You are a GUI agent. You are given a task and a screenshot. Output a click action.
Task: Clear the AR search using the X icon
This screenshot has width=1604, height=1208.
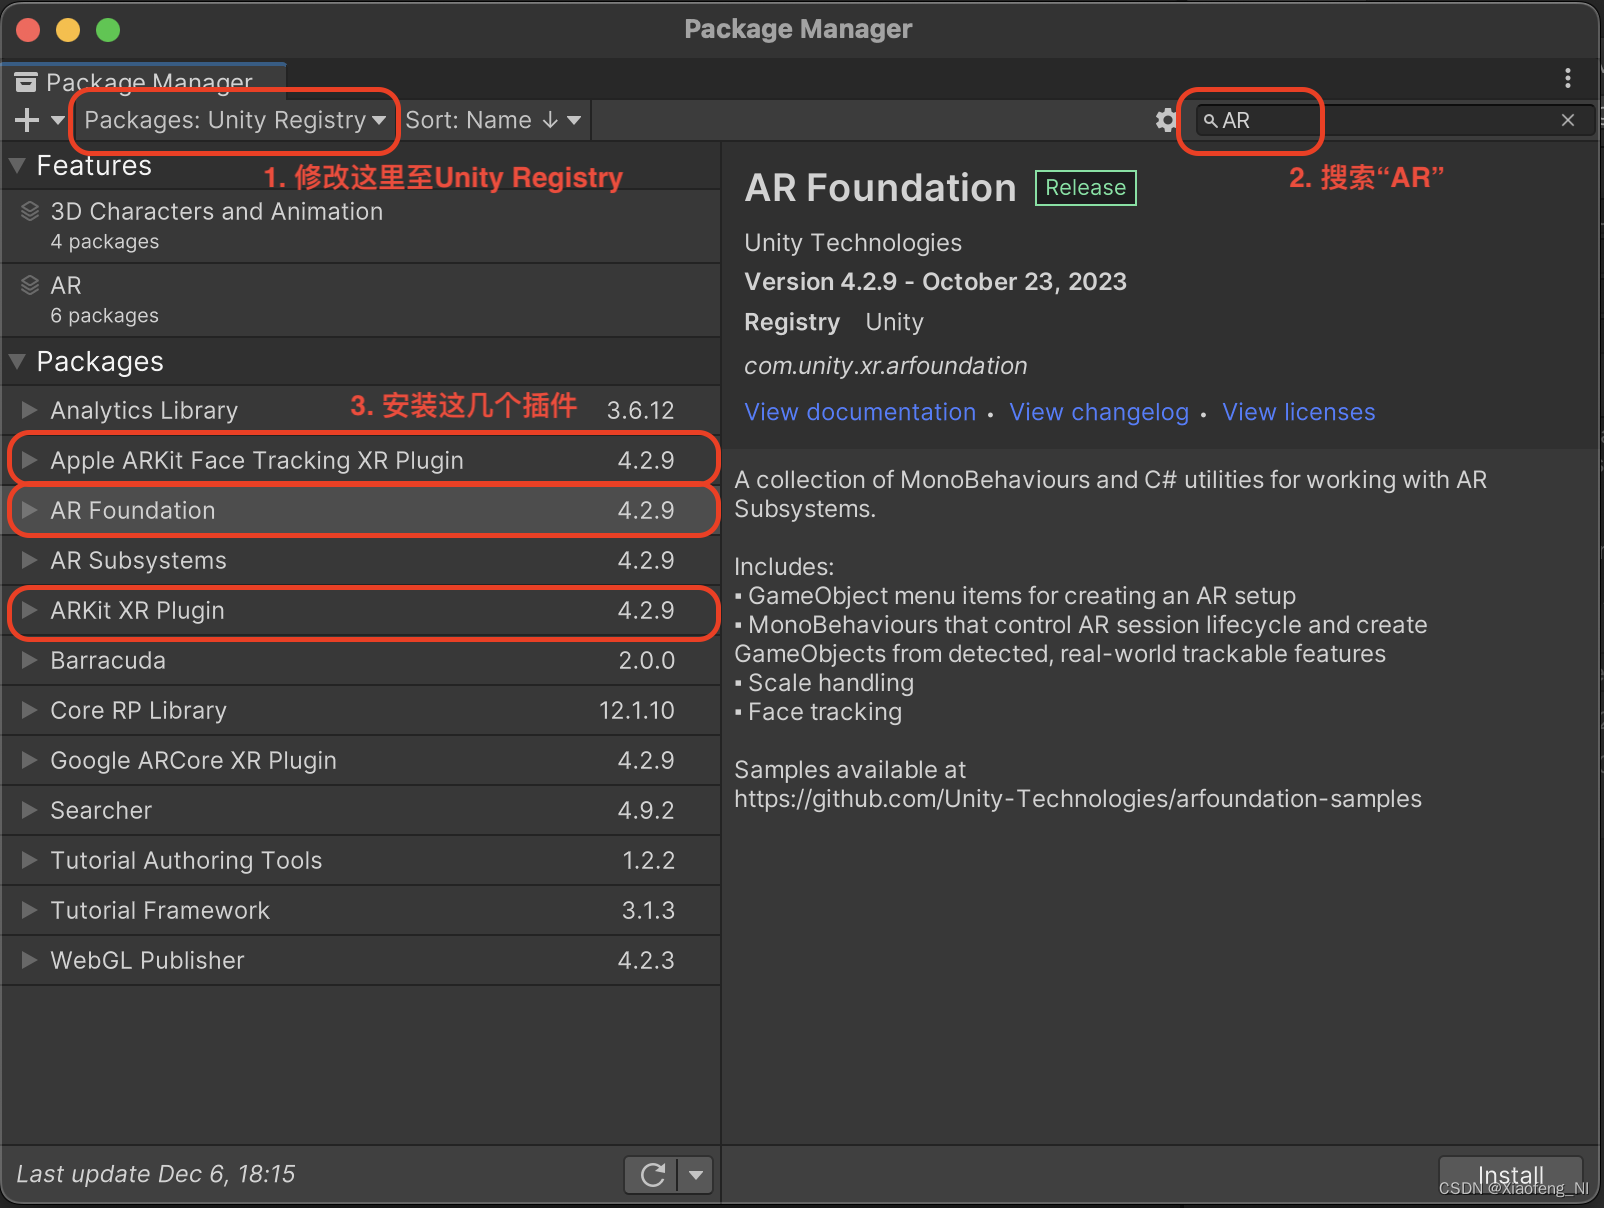point(1567,119)
